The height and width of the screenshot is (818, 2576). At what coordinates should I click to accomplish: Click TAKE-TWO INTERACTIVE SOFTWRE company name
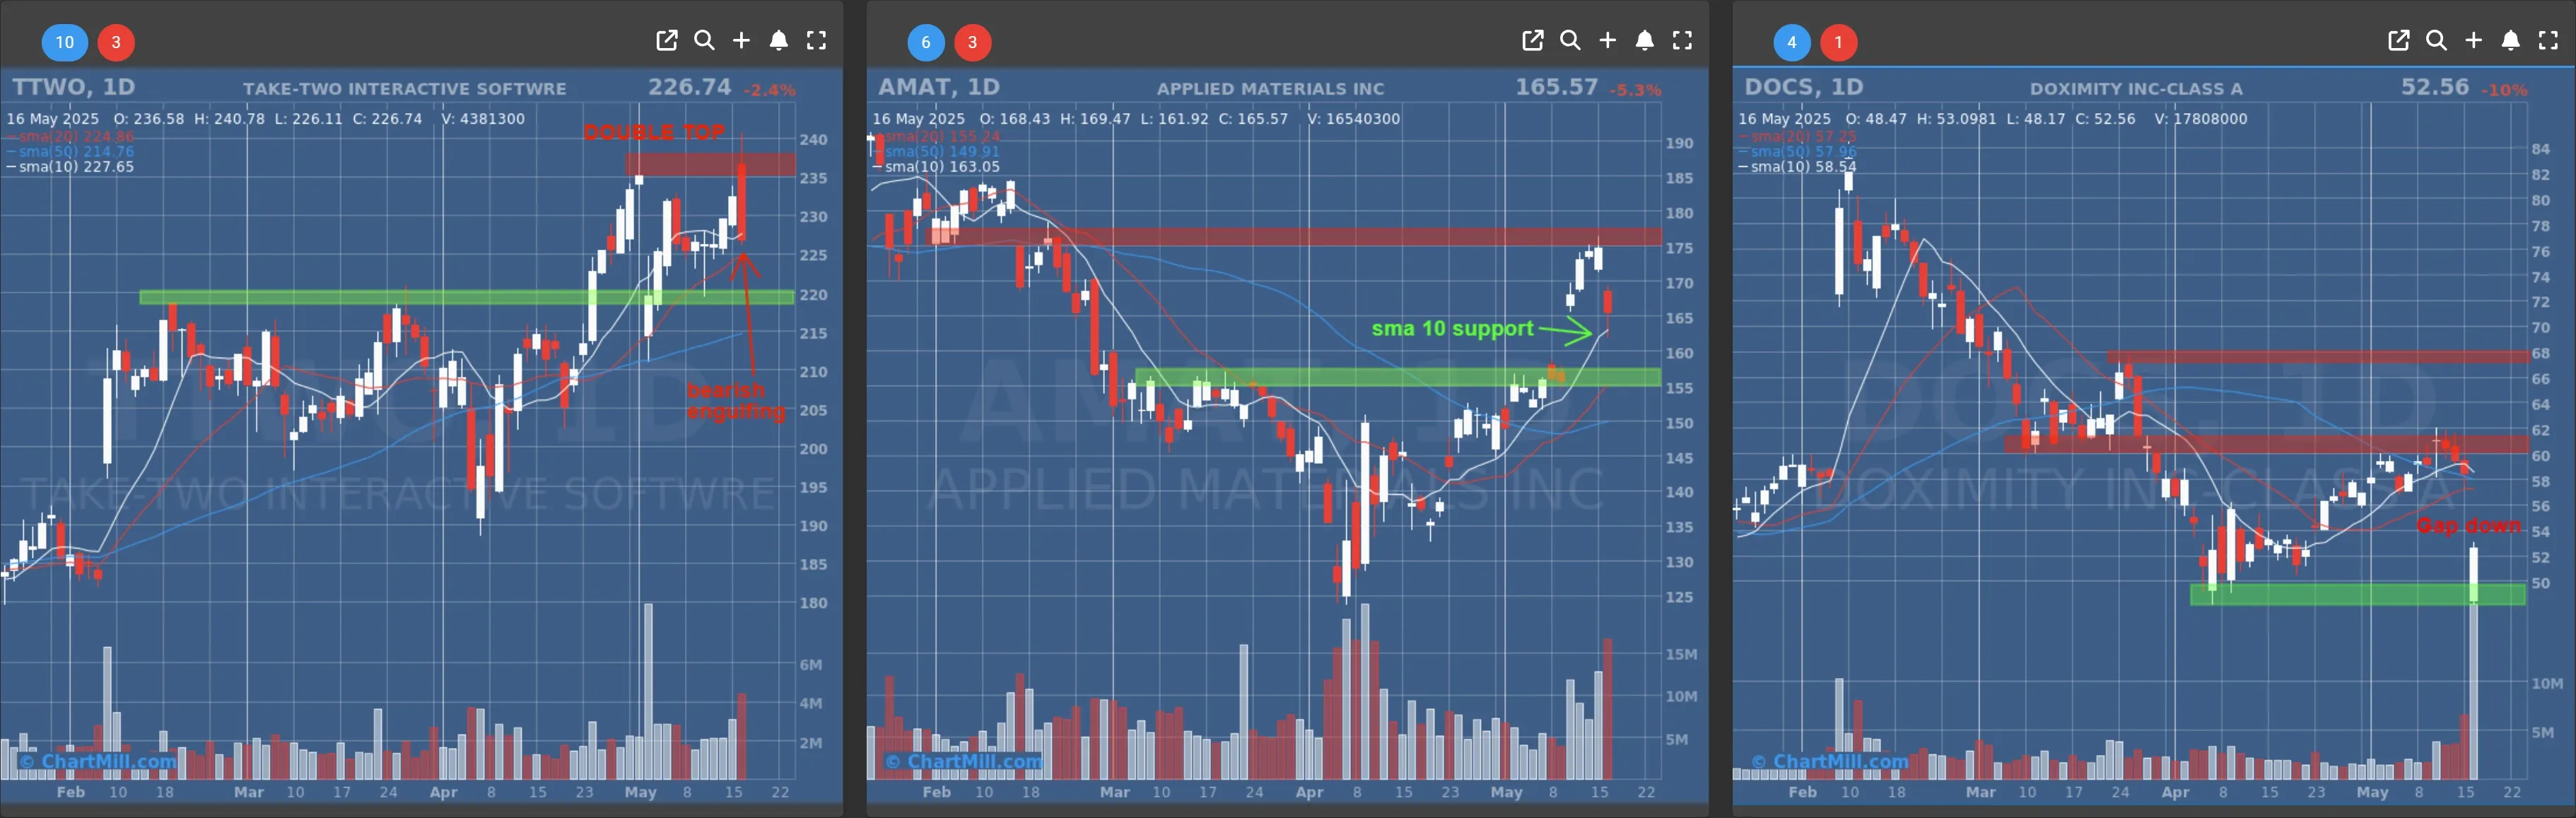pyautogui.click(x=405, y=89)
